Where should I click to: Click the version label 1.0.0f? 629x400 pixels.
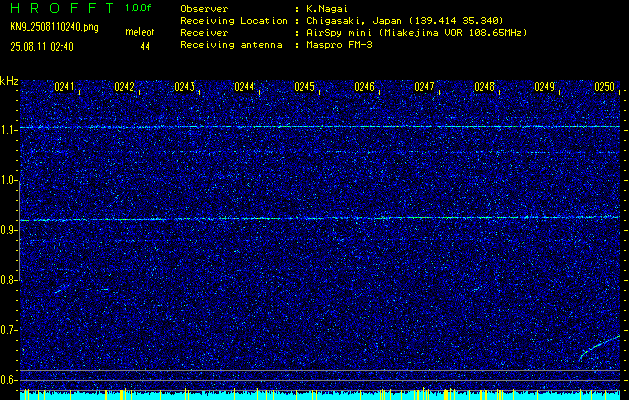138,8
